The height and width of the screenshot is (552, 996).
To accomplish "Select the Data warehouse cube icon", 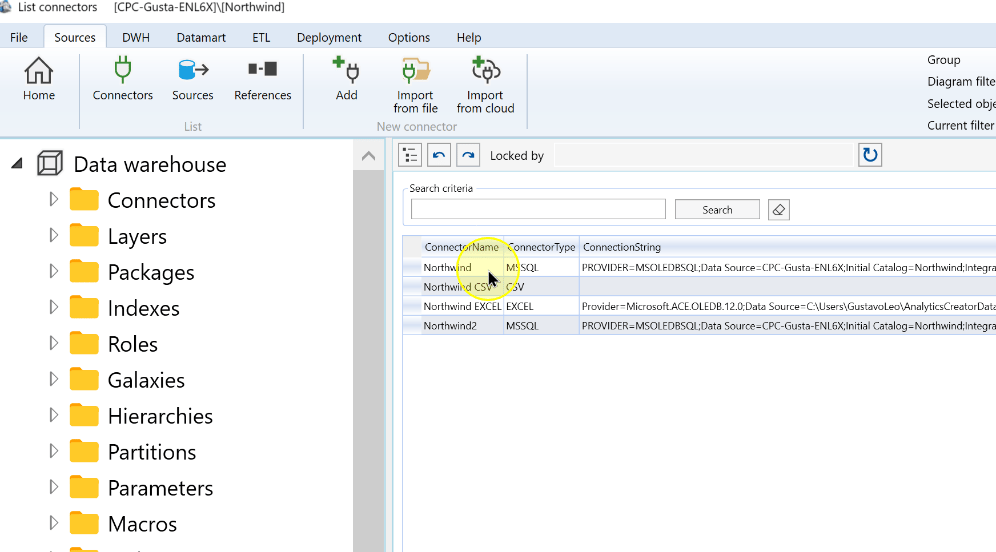I will (x=50, y=164).
